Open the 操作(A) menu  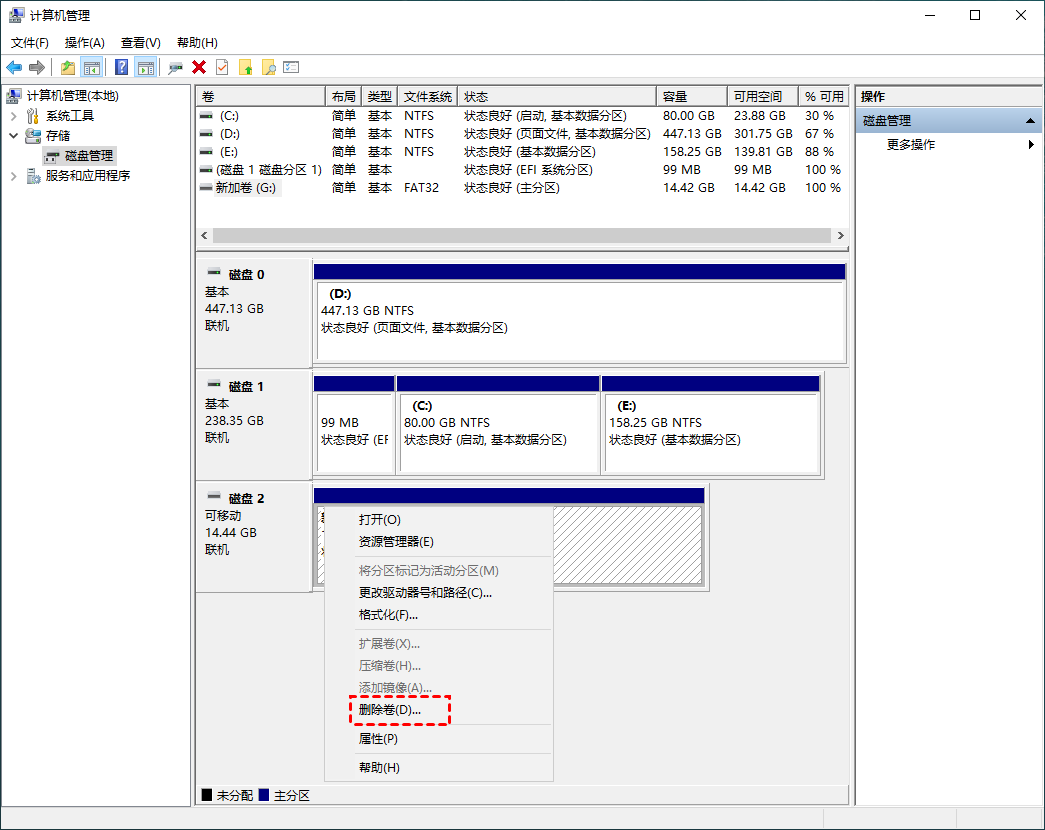[x=85, y=43]
